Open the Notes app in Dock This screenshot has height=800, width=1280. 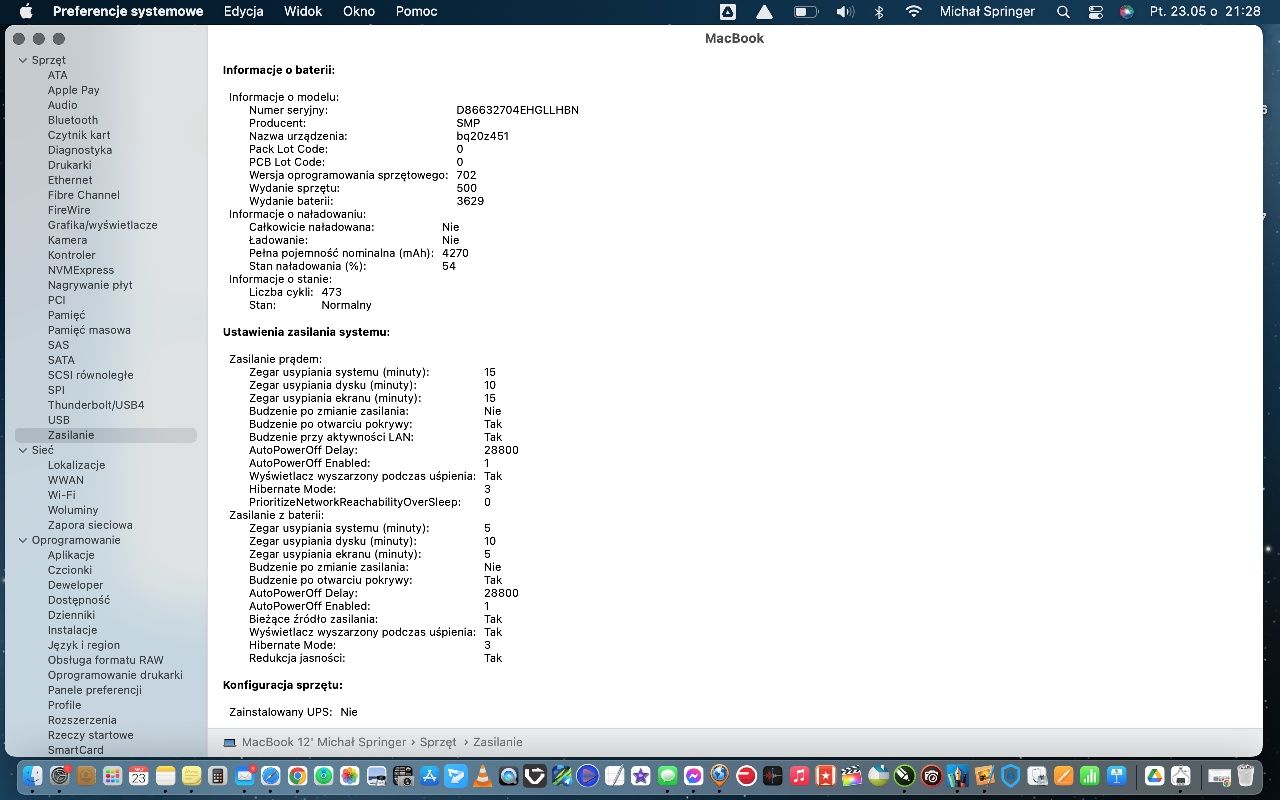(165, 776)
